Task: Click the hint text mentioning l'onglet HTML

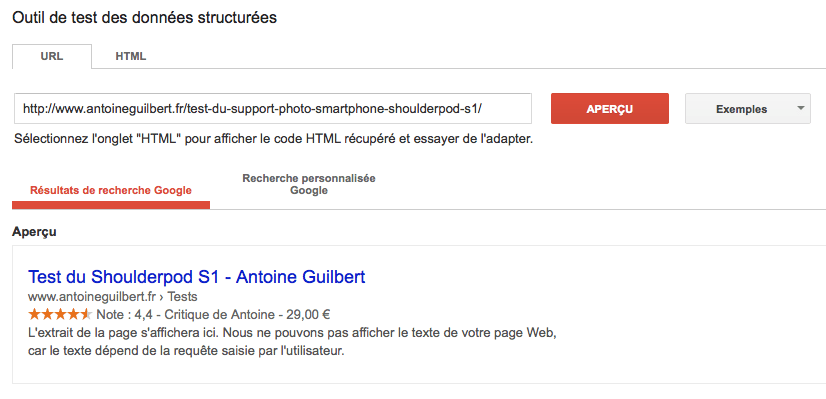Action: (273, 140)
